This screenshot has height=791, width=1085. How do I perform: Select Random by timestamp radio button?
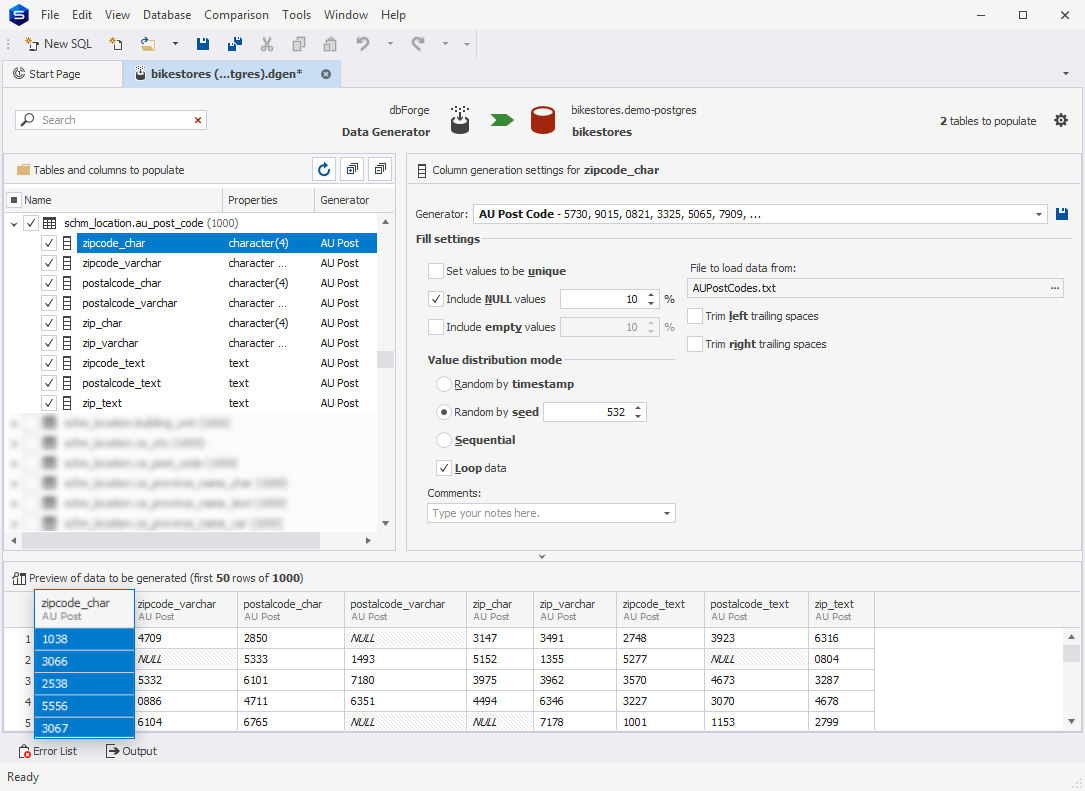[444, 384]
